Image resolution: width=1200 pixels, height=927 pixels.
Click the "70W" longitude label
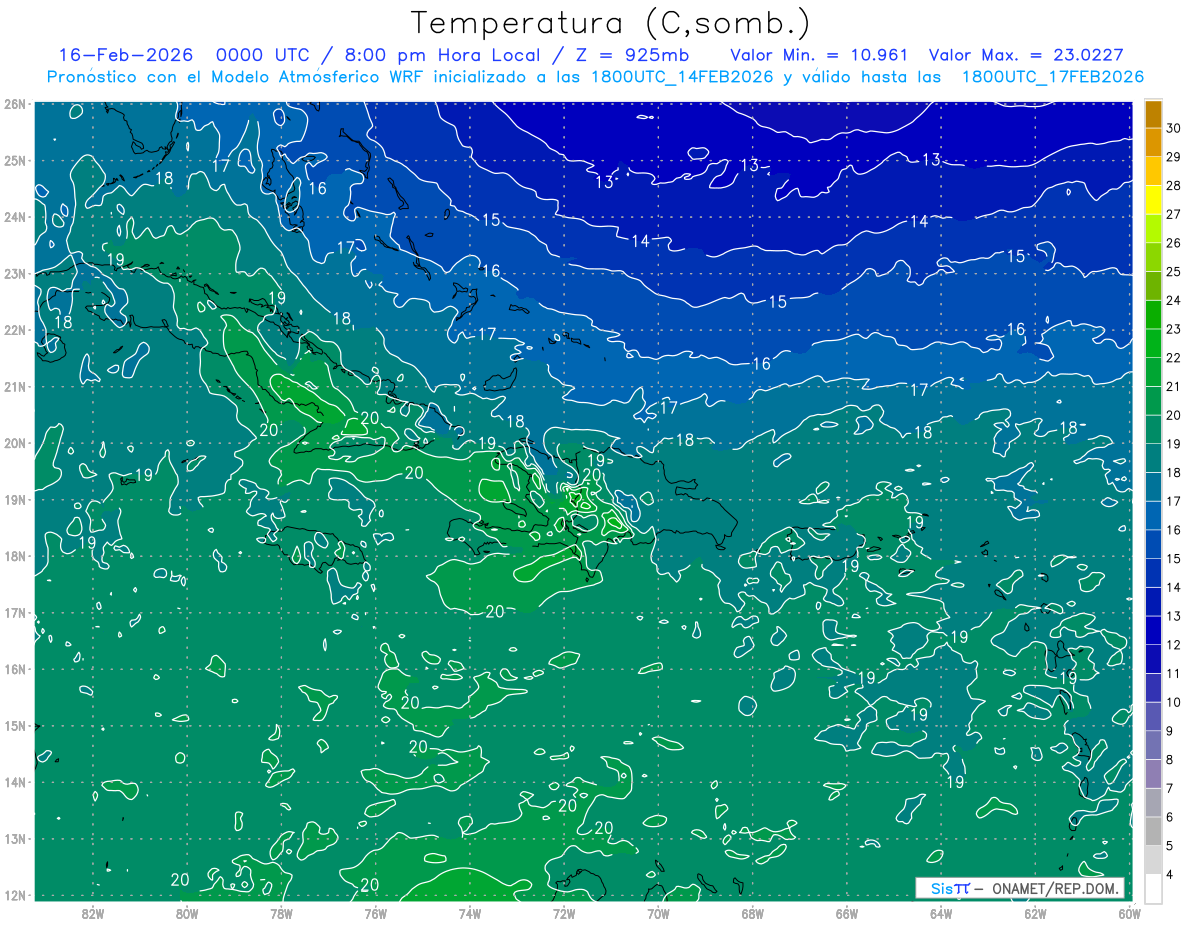[x=658, y=913]
